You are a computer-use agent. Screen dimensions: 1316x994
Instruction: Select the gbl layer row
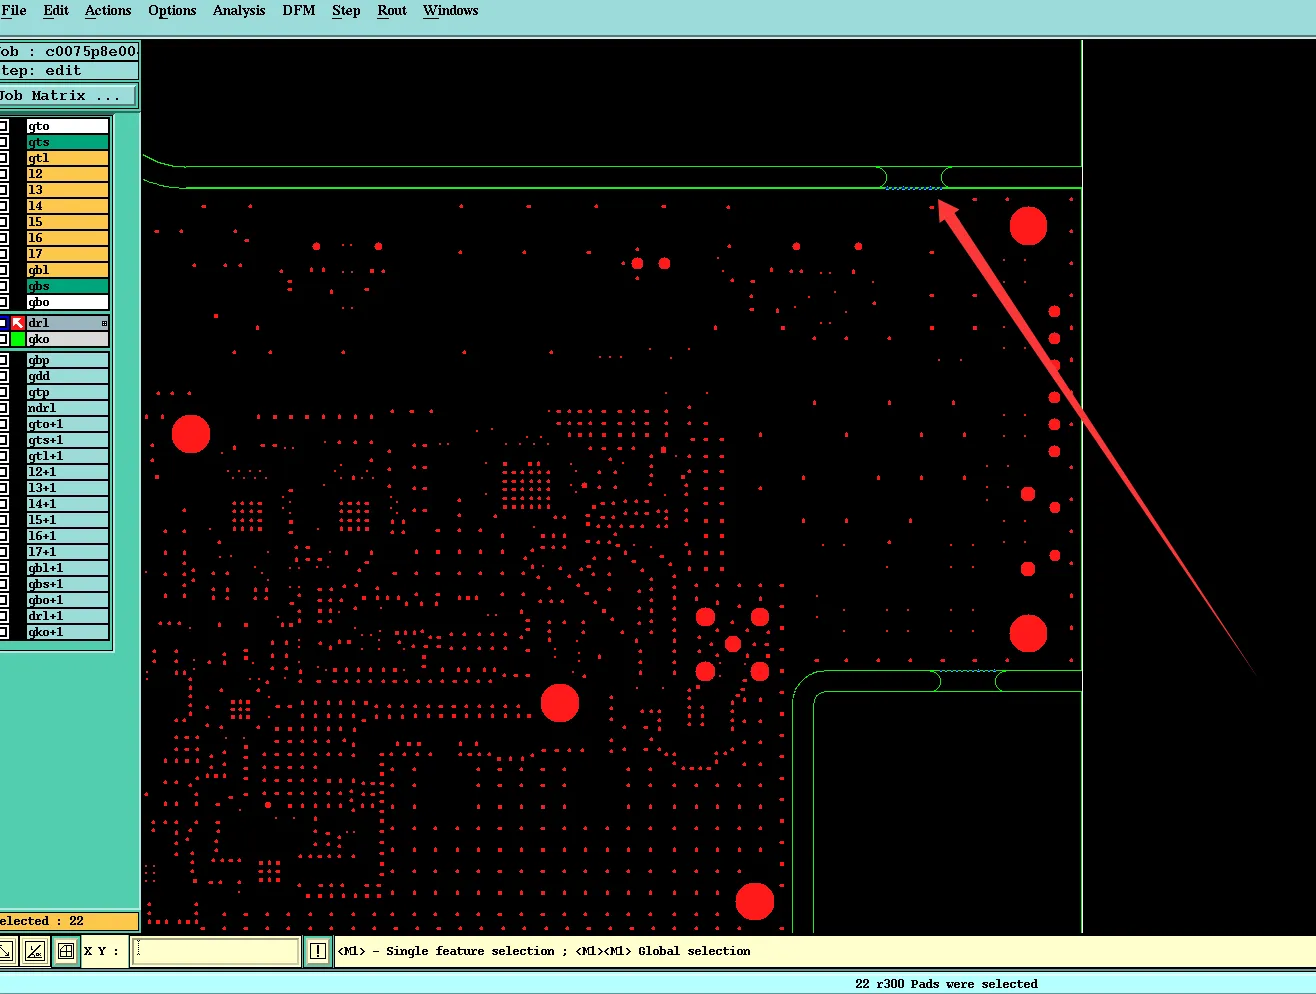(x=68, y=270)
